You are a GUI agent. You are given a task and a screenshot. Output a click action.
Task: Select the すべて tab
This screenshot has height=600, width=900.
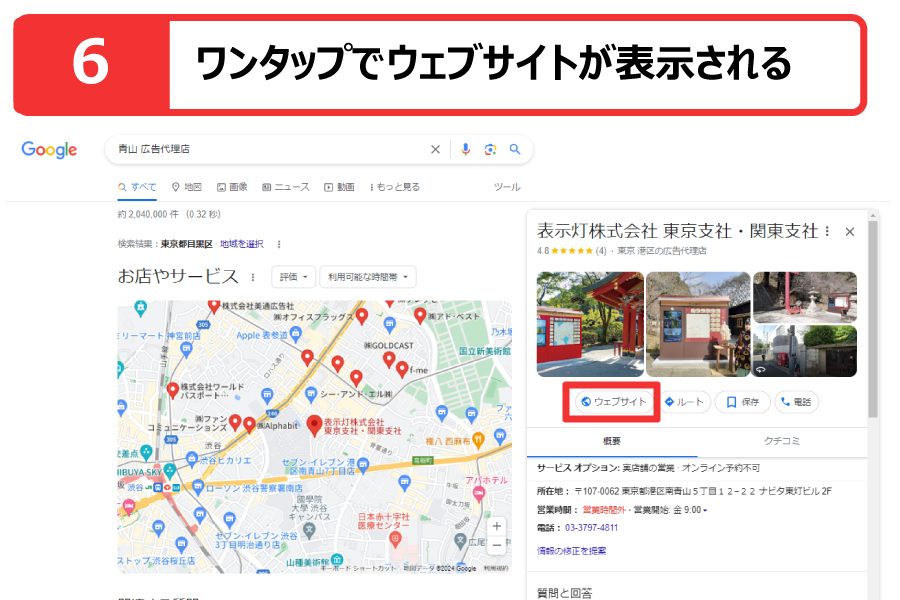click(x=137, y=187)
